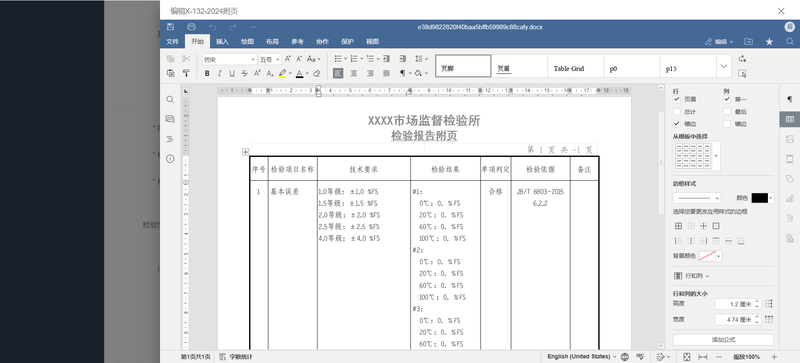Zoom in with the plus button
Viewport: 800px width, 363px height.
774,356
